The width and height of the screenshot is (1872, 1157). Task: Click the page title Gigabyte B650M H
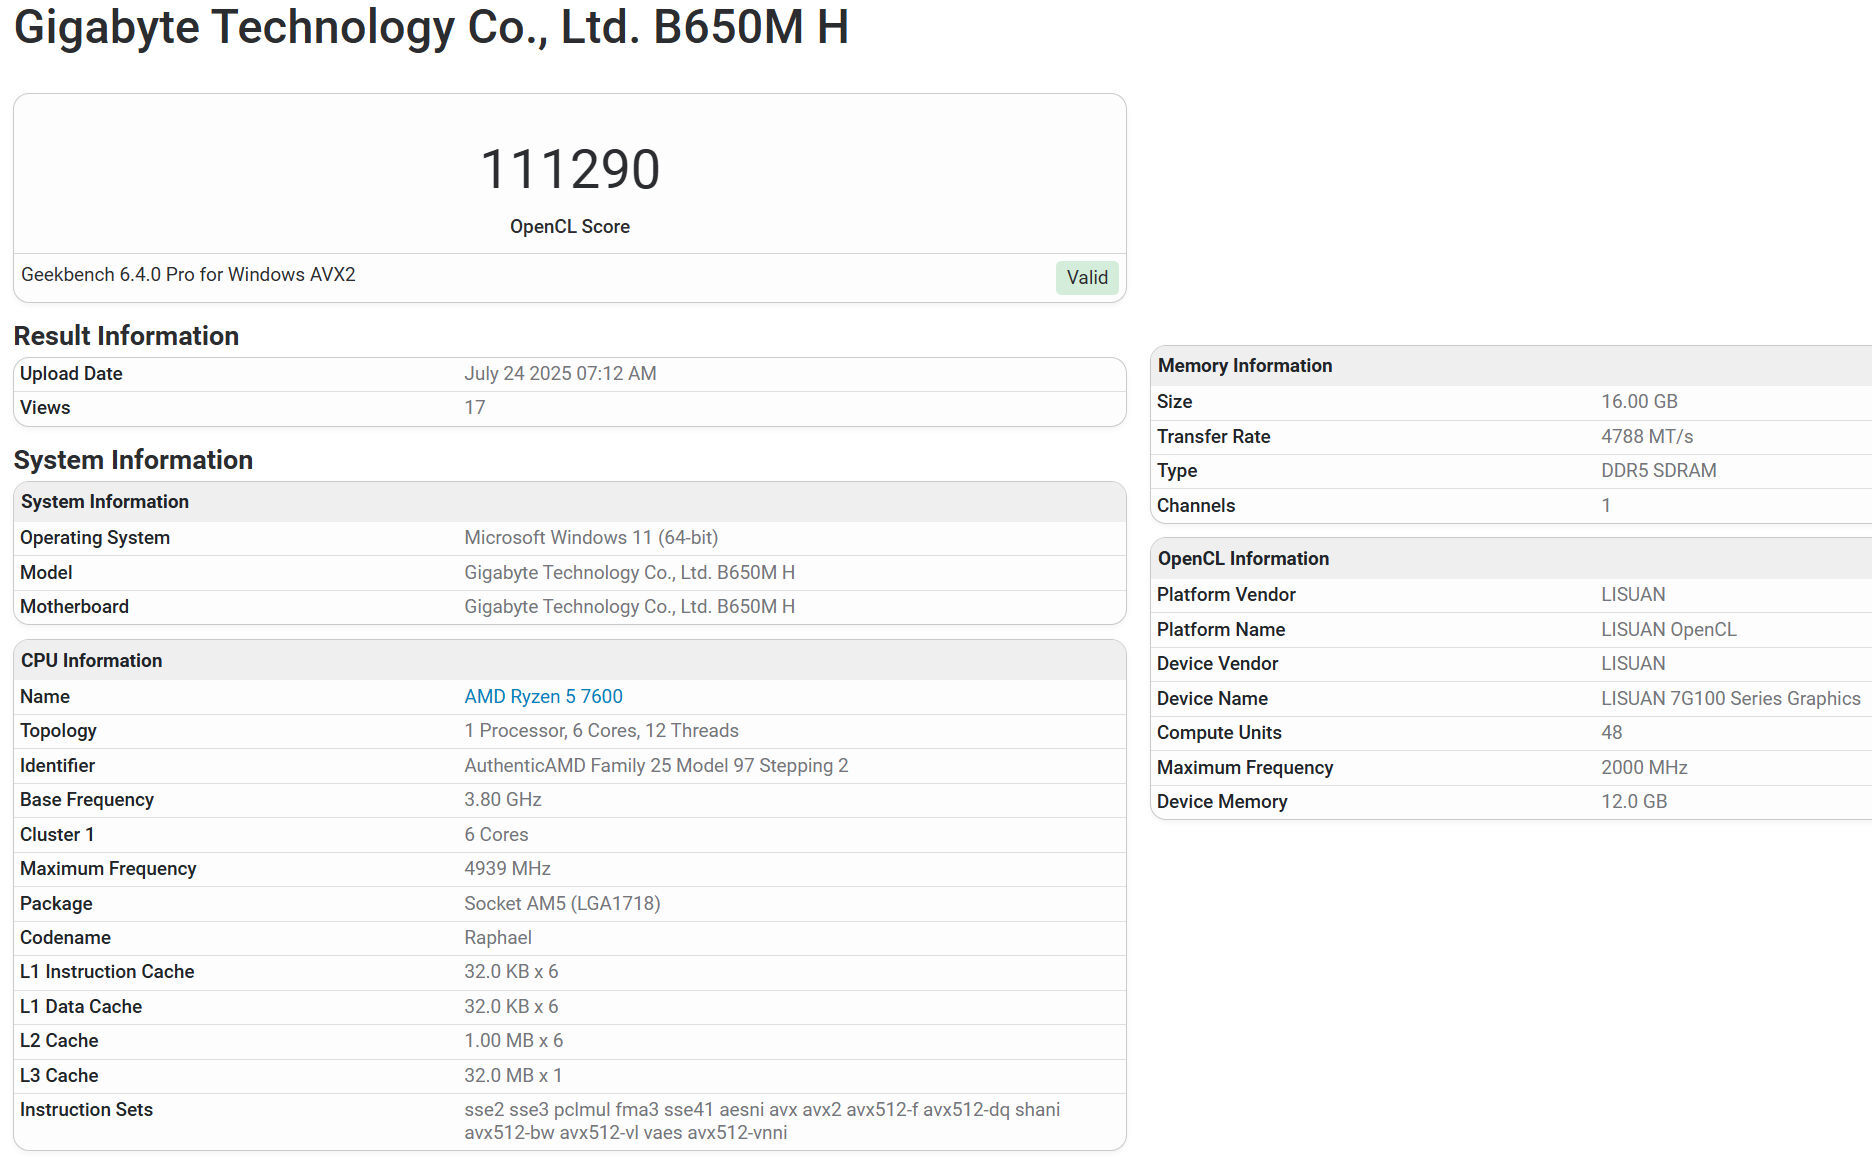pos(431,27)
